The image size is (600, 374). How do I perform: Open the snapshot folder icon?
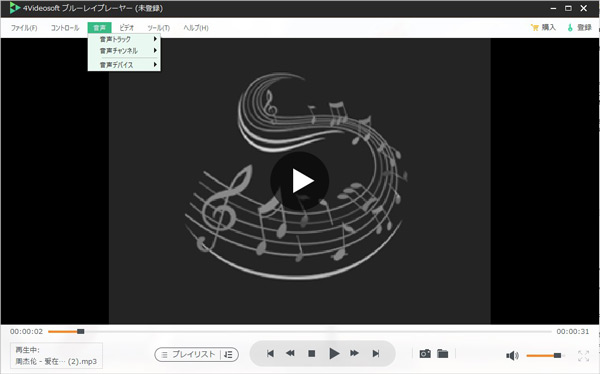click(442, 353)
